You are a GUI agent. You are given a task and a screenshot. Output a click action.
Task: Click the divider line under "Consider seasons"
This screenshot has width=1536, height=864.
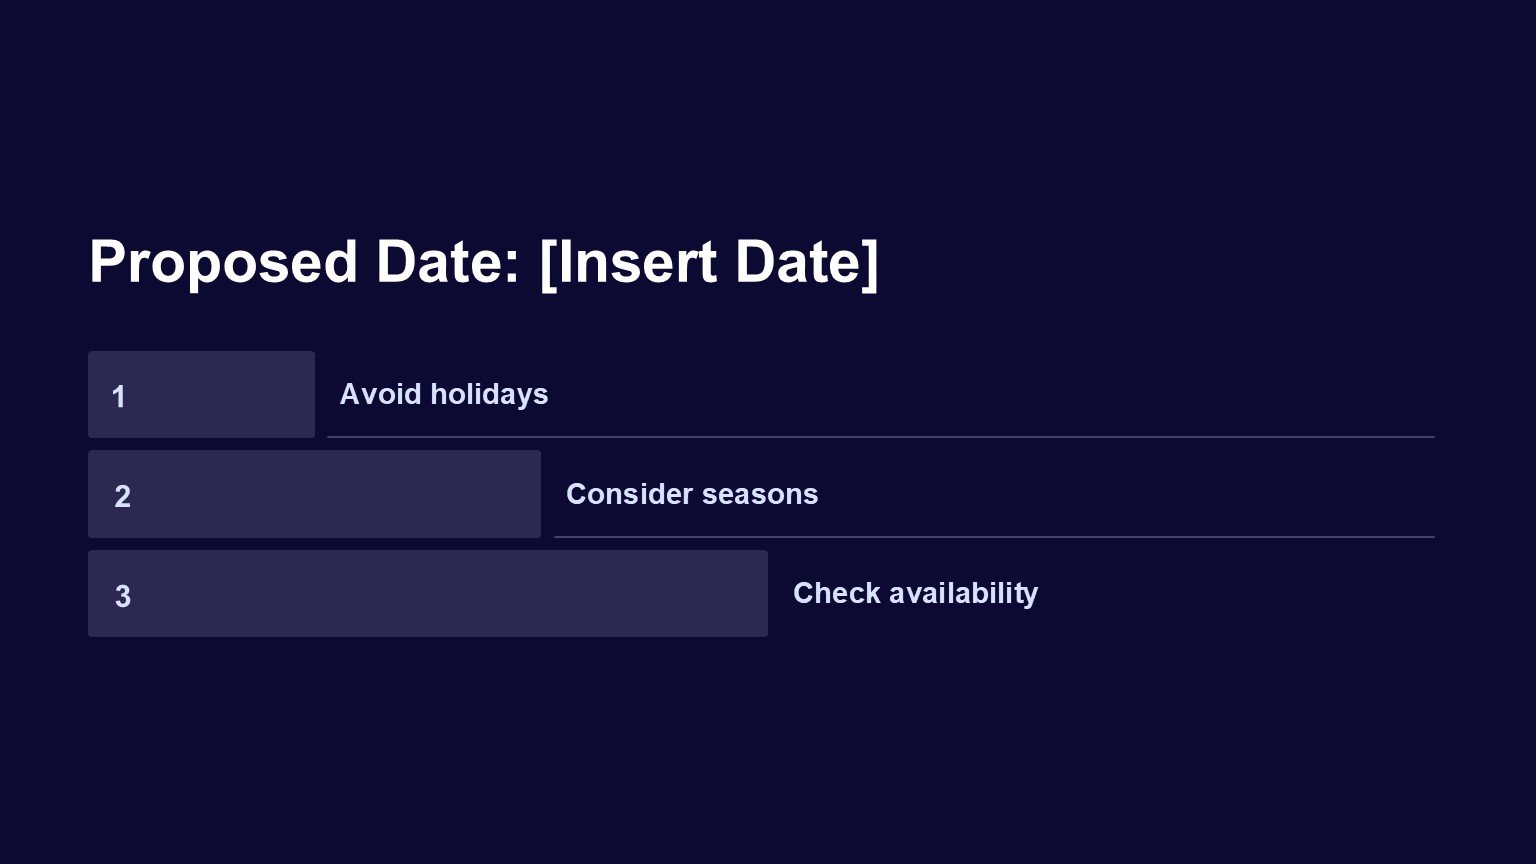994,537
